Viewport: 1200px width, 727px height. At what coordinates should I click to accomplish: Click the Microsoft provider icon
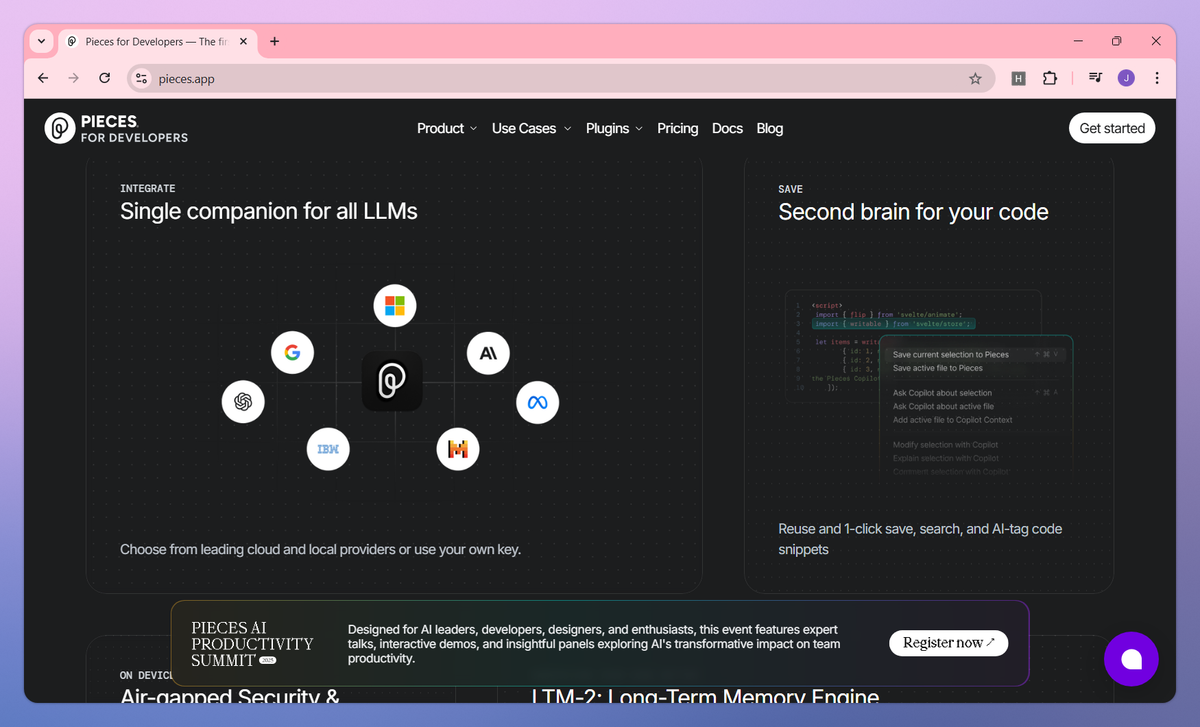[x=394, y=305]
